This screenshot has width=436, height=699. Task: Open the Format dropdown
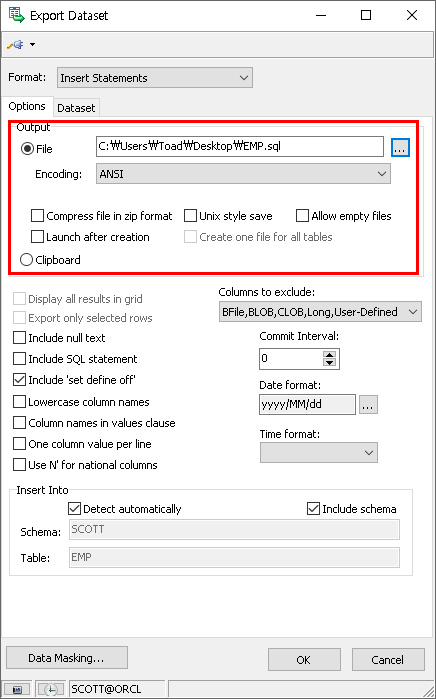[x=155, y=78]
